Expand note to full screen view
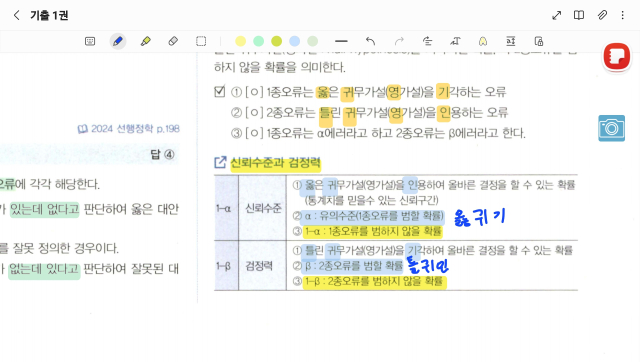The height and width of the screenshot is (362, 640). tap(556, 16)
